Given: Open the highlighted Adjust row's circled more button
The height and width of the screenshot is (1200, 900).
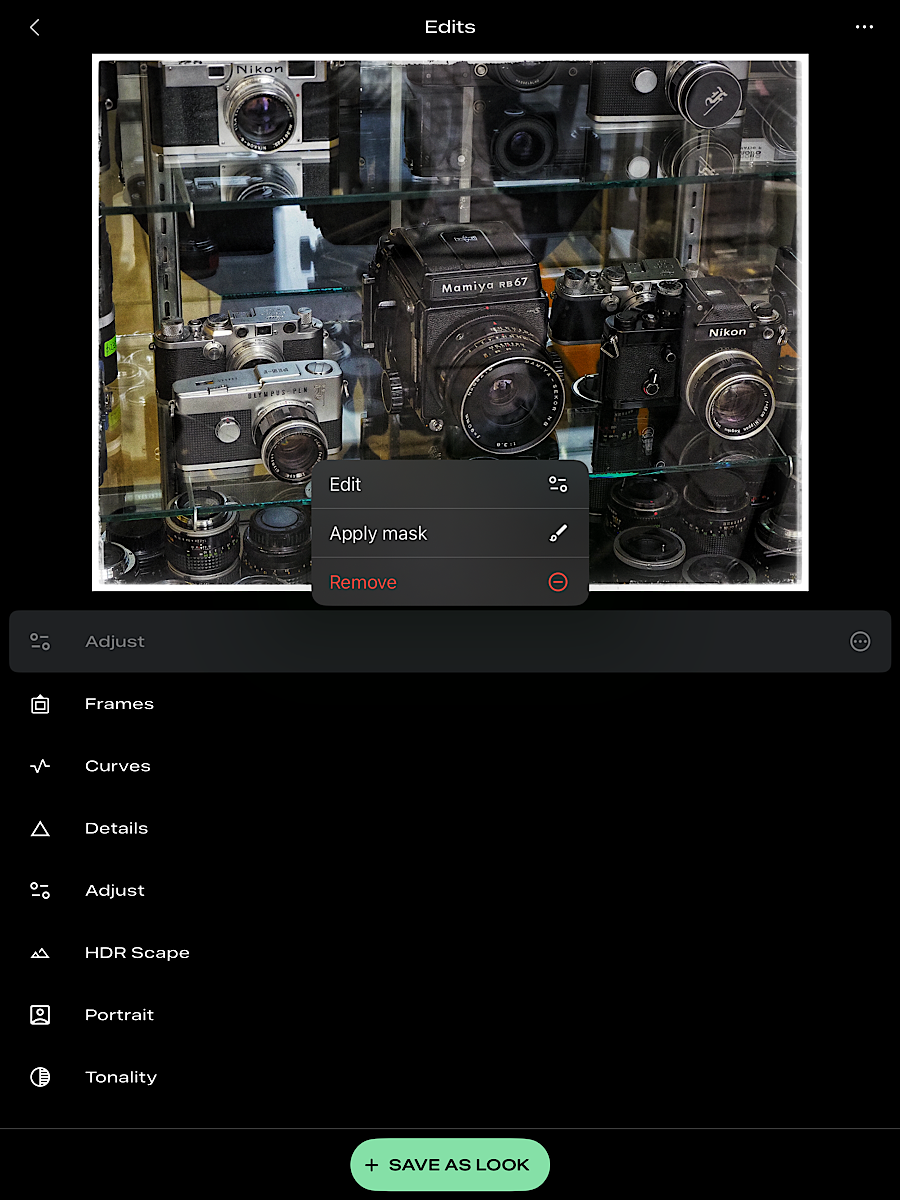Looking at the screenshot, I should pos(860,642).
